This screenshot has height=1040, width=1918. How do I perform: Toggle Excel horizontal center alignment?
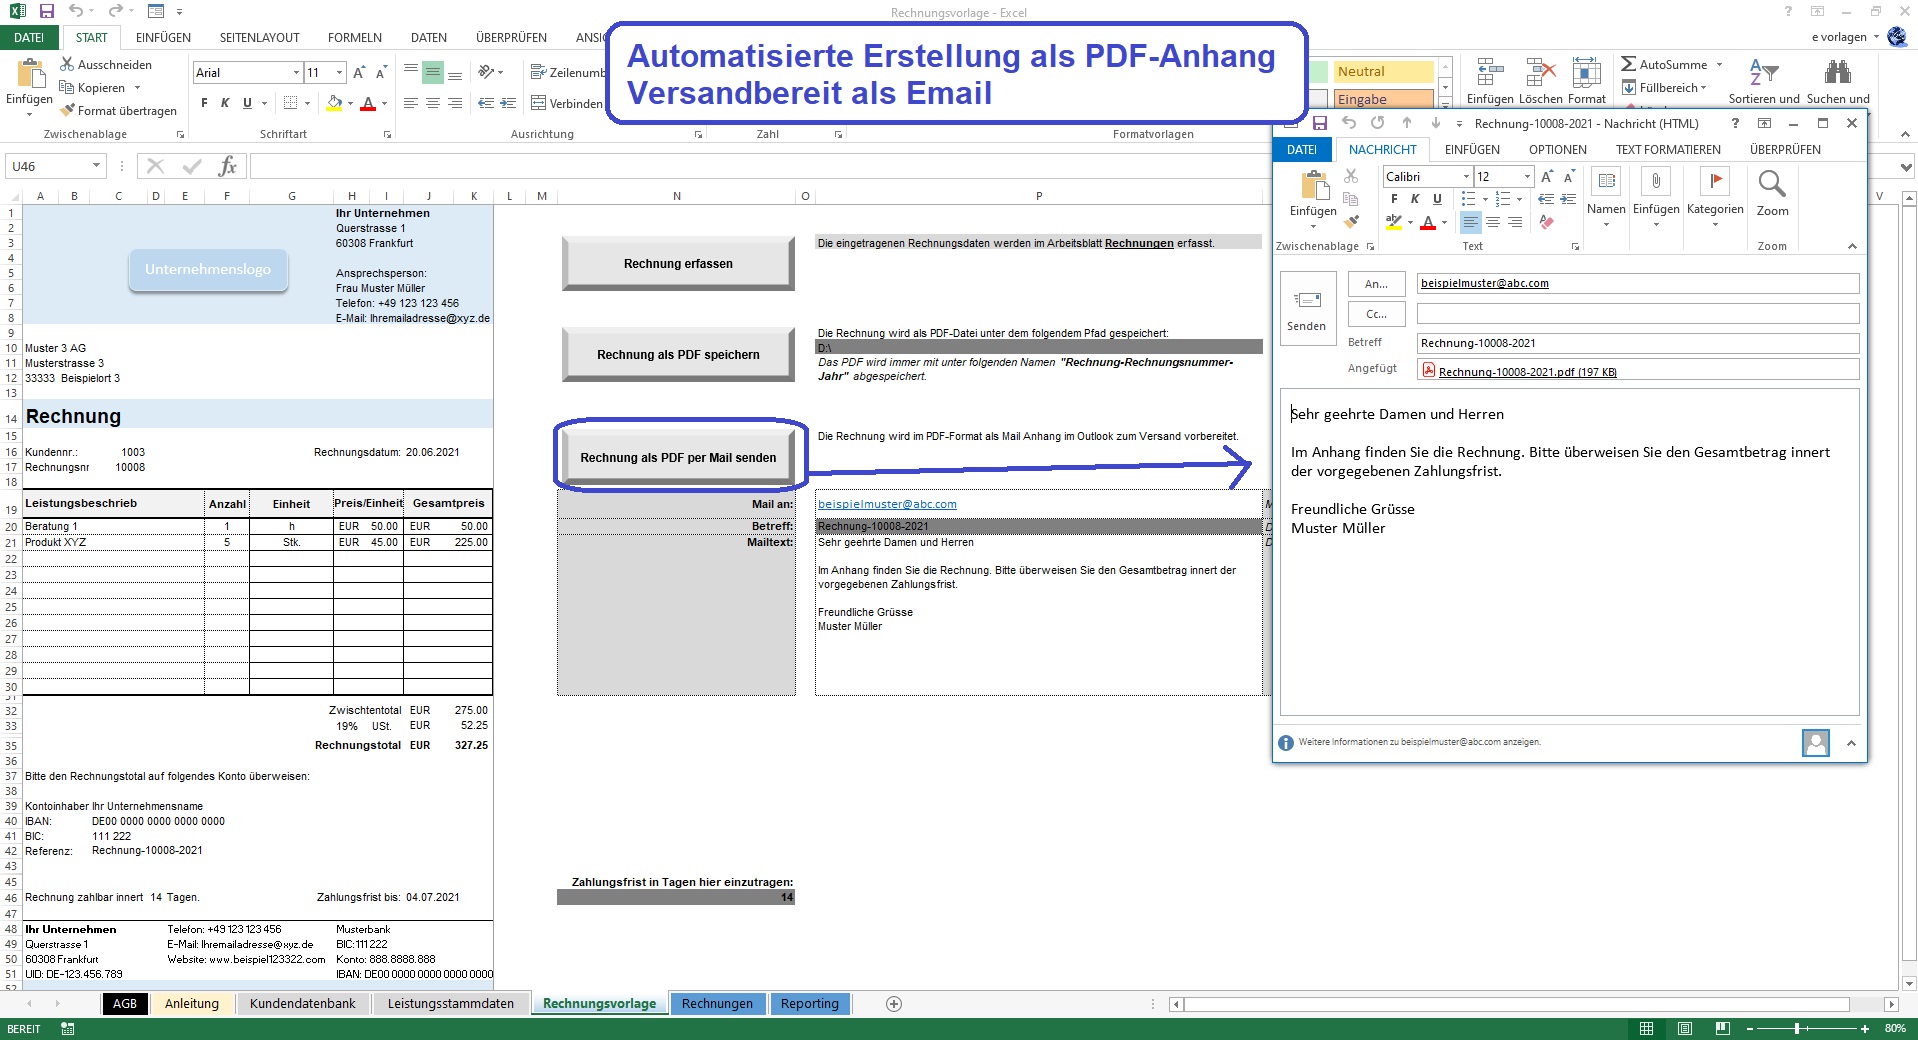click(x=432, y=103)
